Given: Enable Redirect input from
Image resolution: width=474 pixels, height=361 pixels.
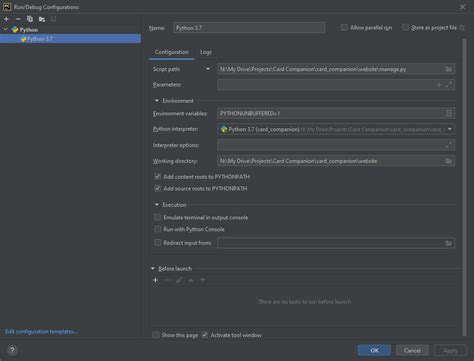Looking at the screenshot, I should (158, 243).
